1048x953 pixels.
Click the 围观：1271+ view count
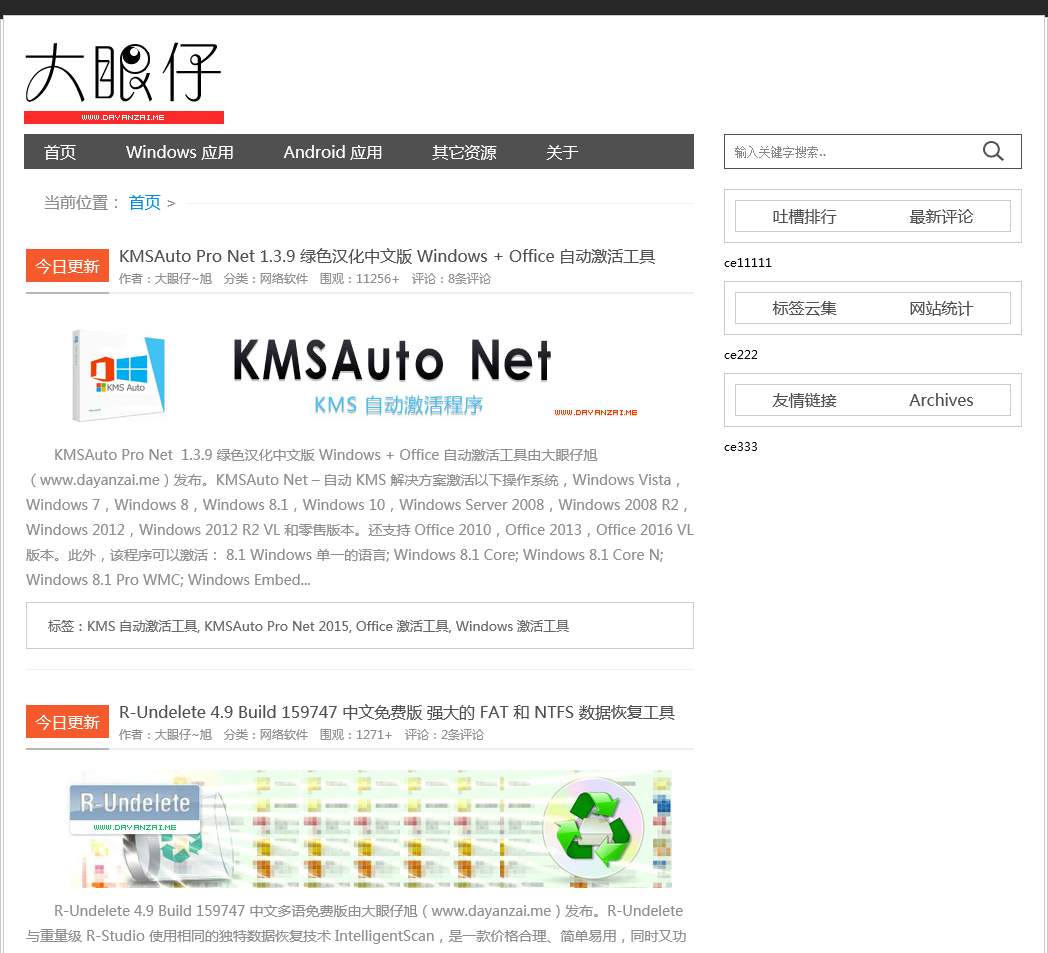point(356,734)
